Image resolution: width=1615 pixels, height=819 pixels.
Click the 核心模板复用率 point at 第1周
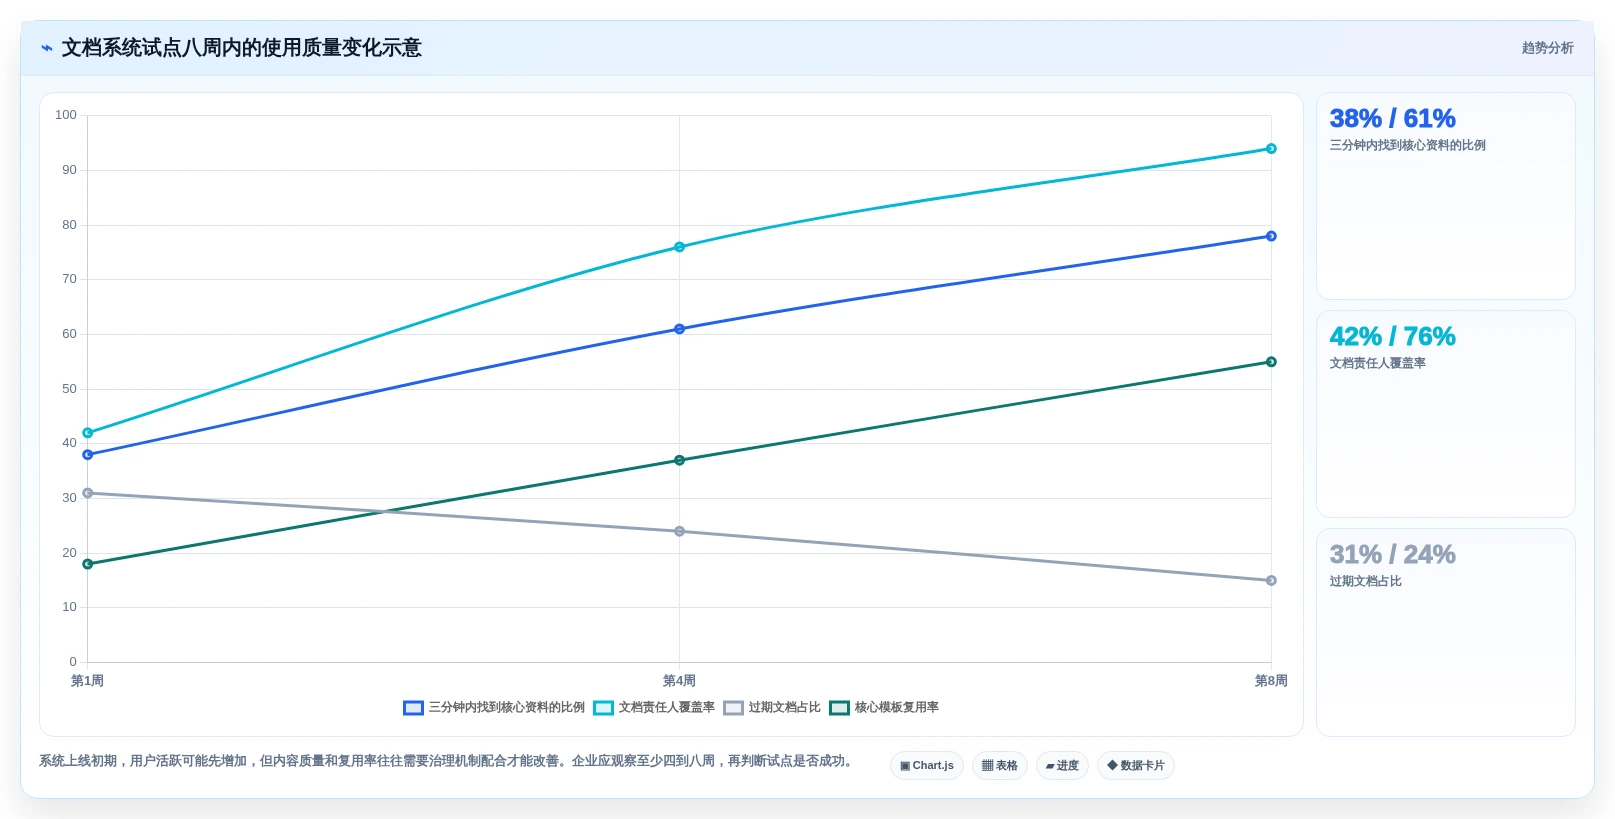87,564
